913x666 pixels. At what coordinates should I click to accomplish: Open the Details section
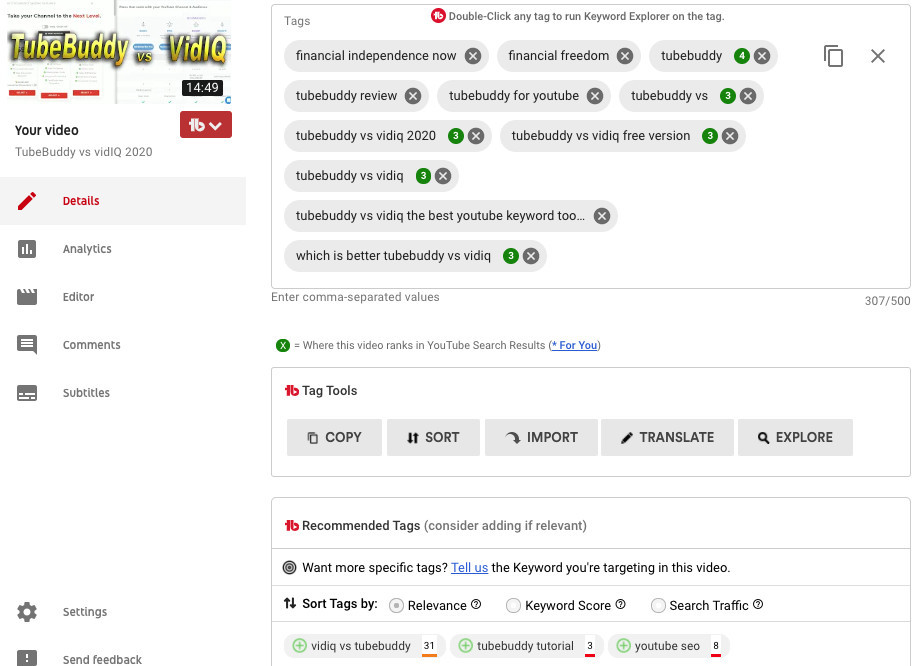(x=123, y=201)
